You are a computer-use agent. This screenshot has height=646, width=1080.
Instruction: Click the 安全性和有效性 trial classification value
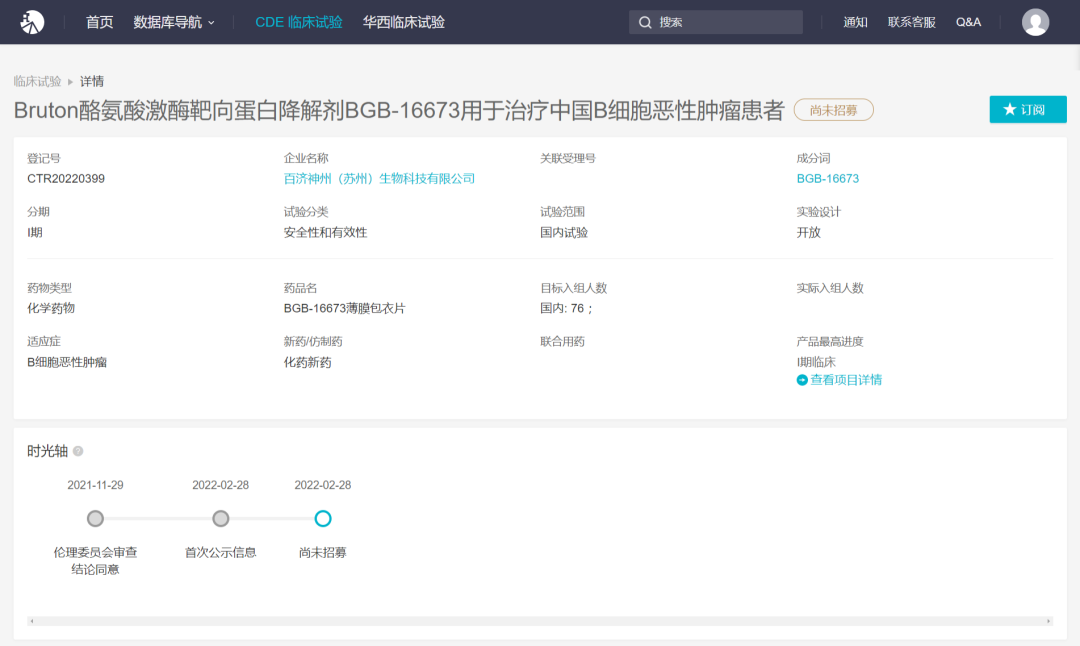[x=325, y=233]
